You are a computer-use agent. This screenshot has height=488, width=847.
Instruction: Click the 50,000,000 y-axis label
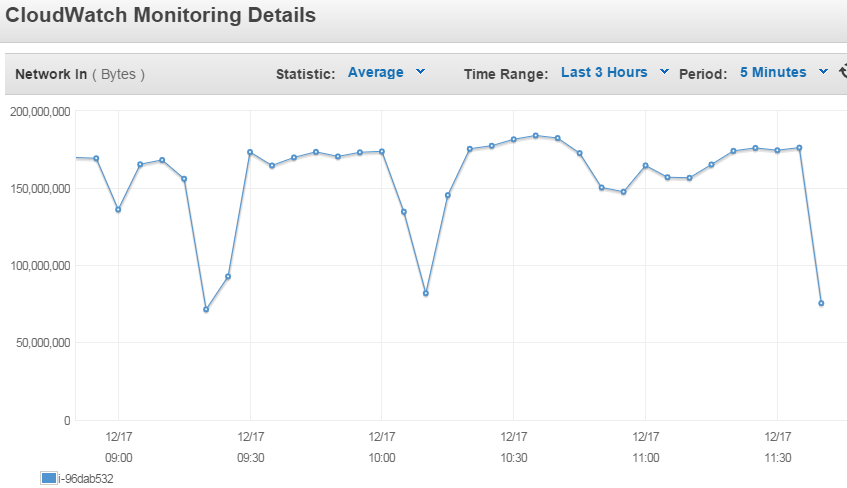point(43,343)
